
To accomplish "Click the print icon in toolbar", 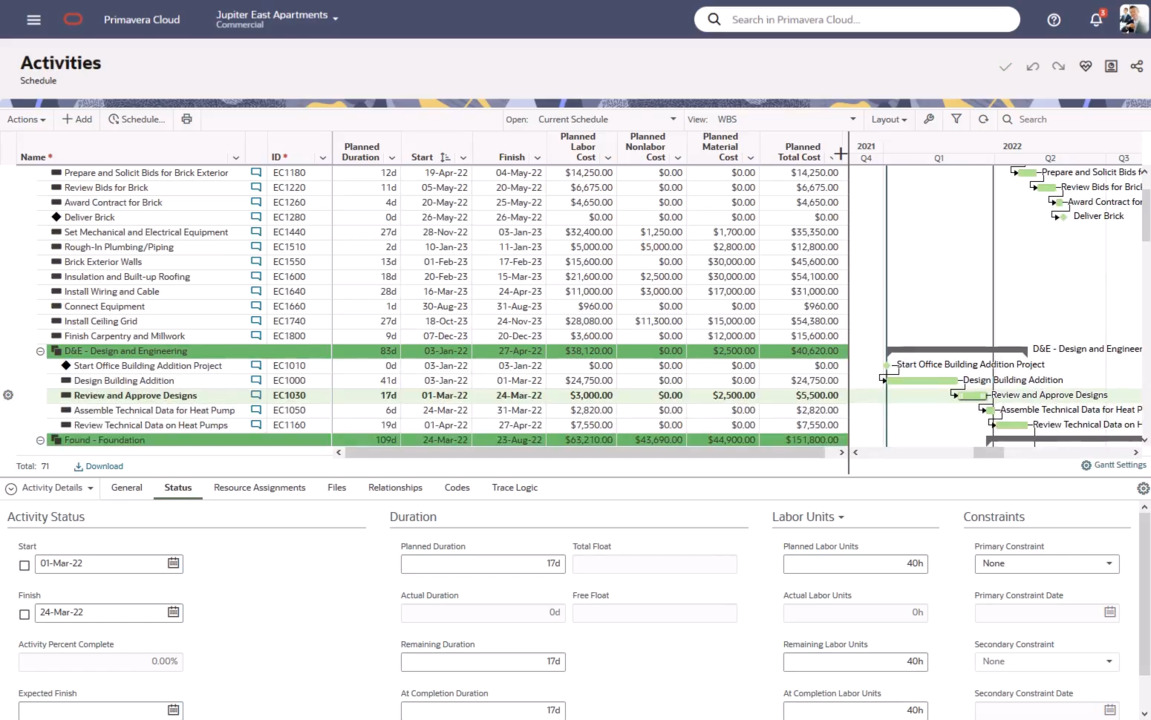I will (186, 119).
